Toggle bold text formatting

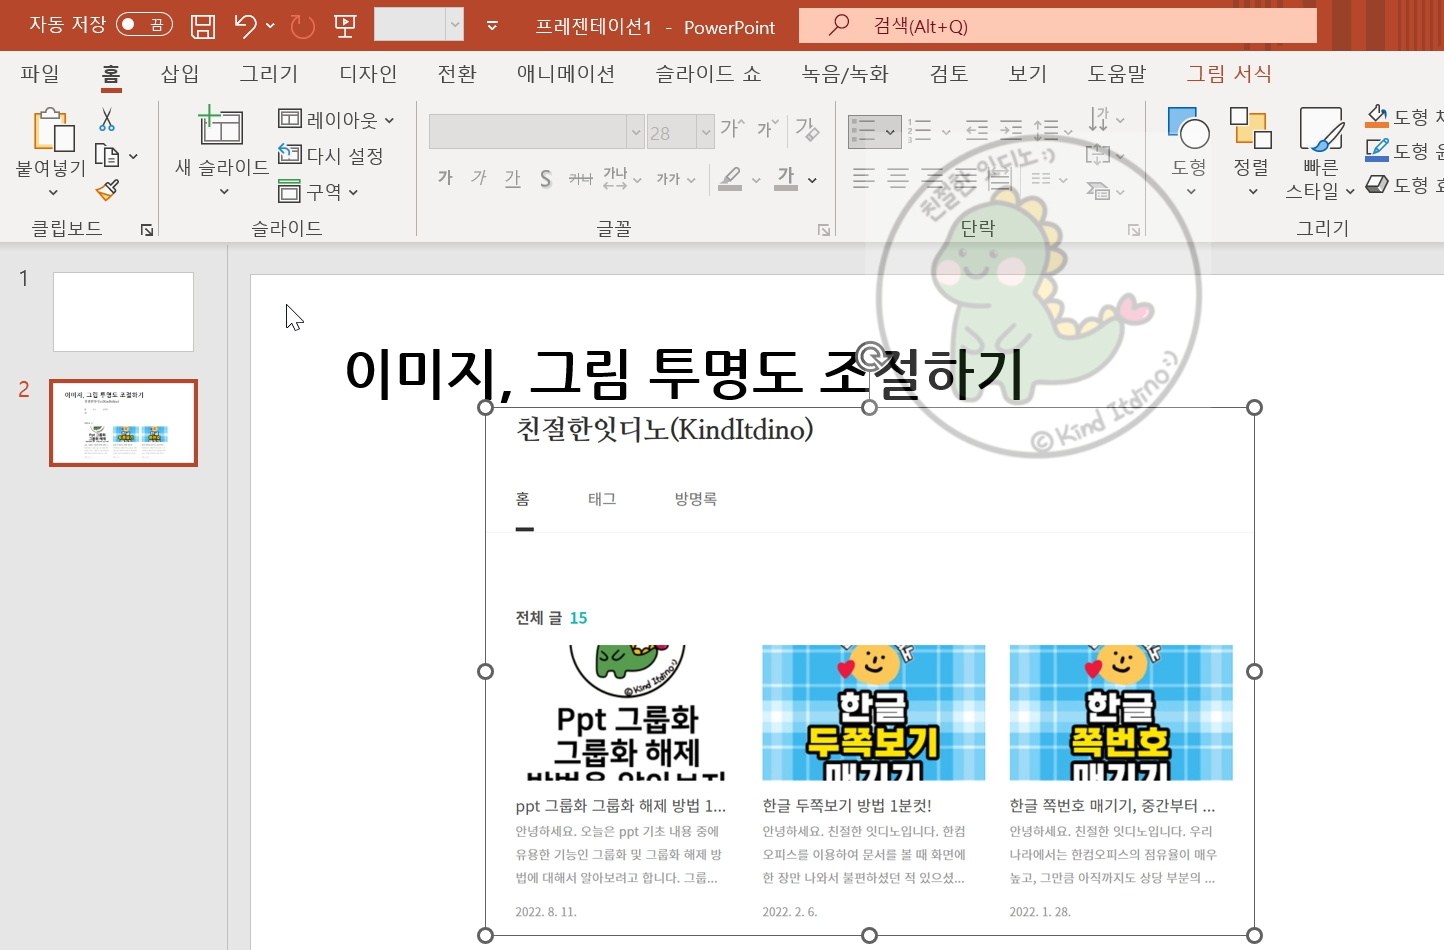click(445, 178)
